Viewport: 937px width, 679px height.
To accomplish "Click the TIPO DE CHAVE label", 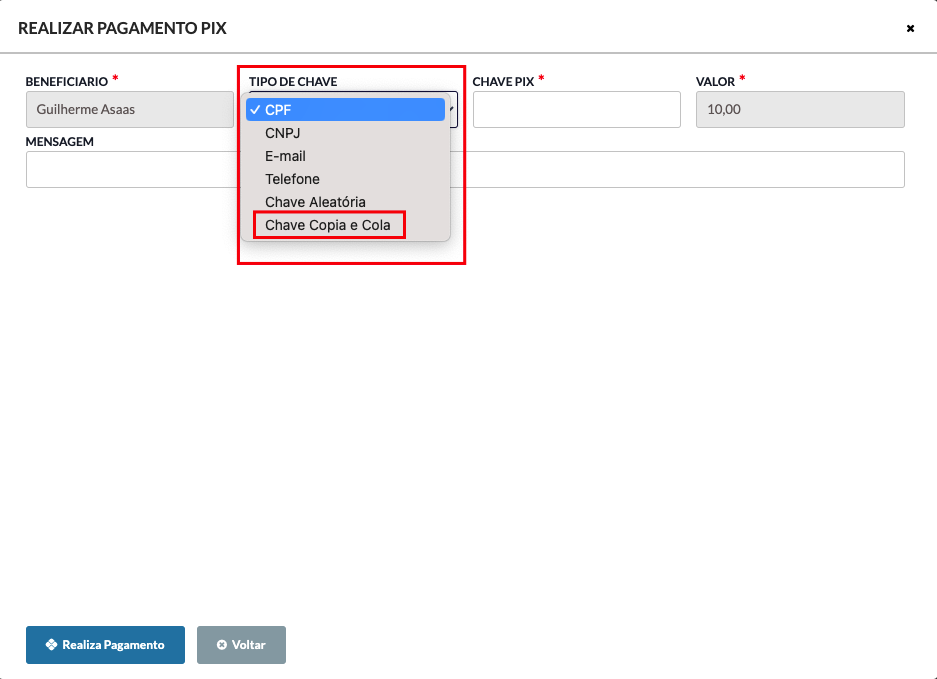I will pyautogui.click(x=293, y=81).
